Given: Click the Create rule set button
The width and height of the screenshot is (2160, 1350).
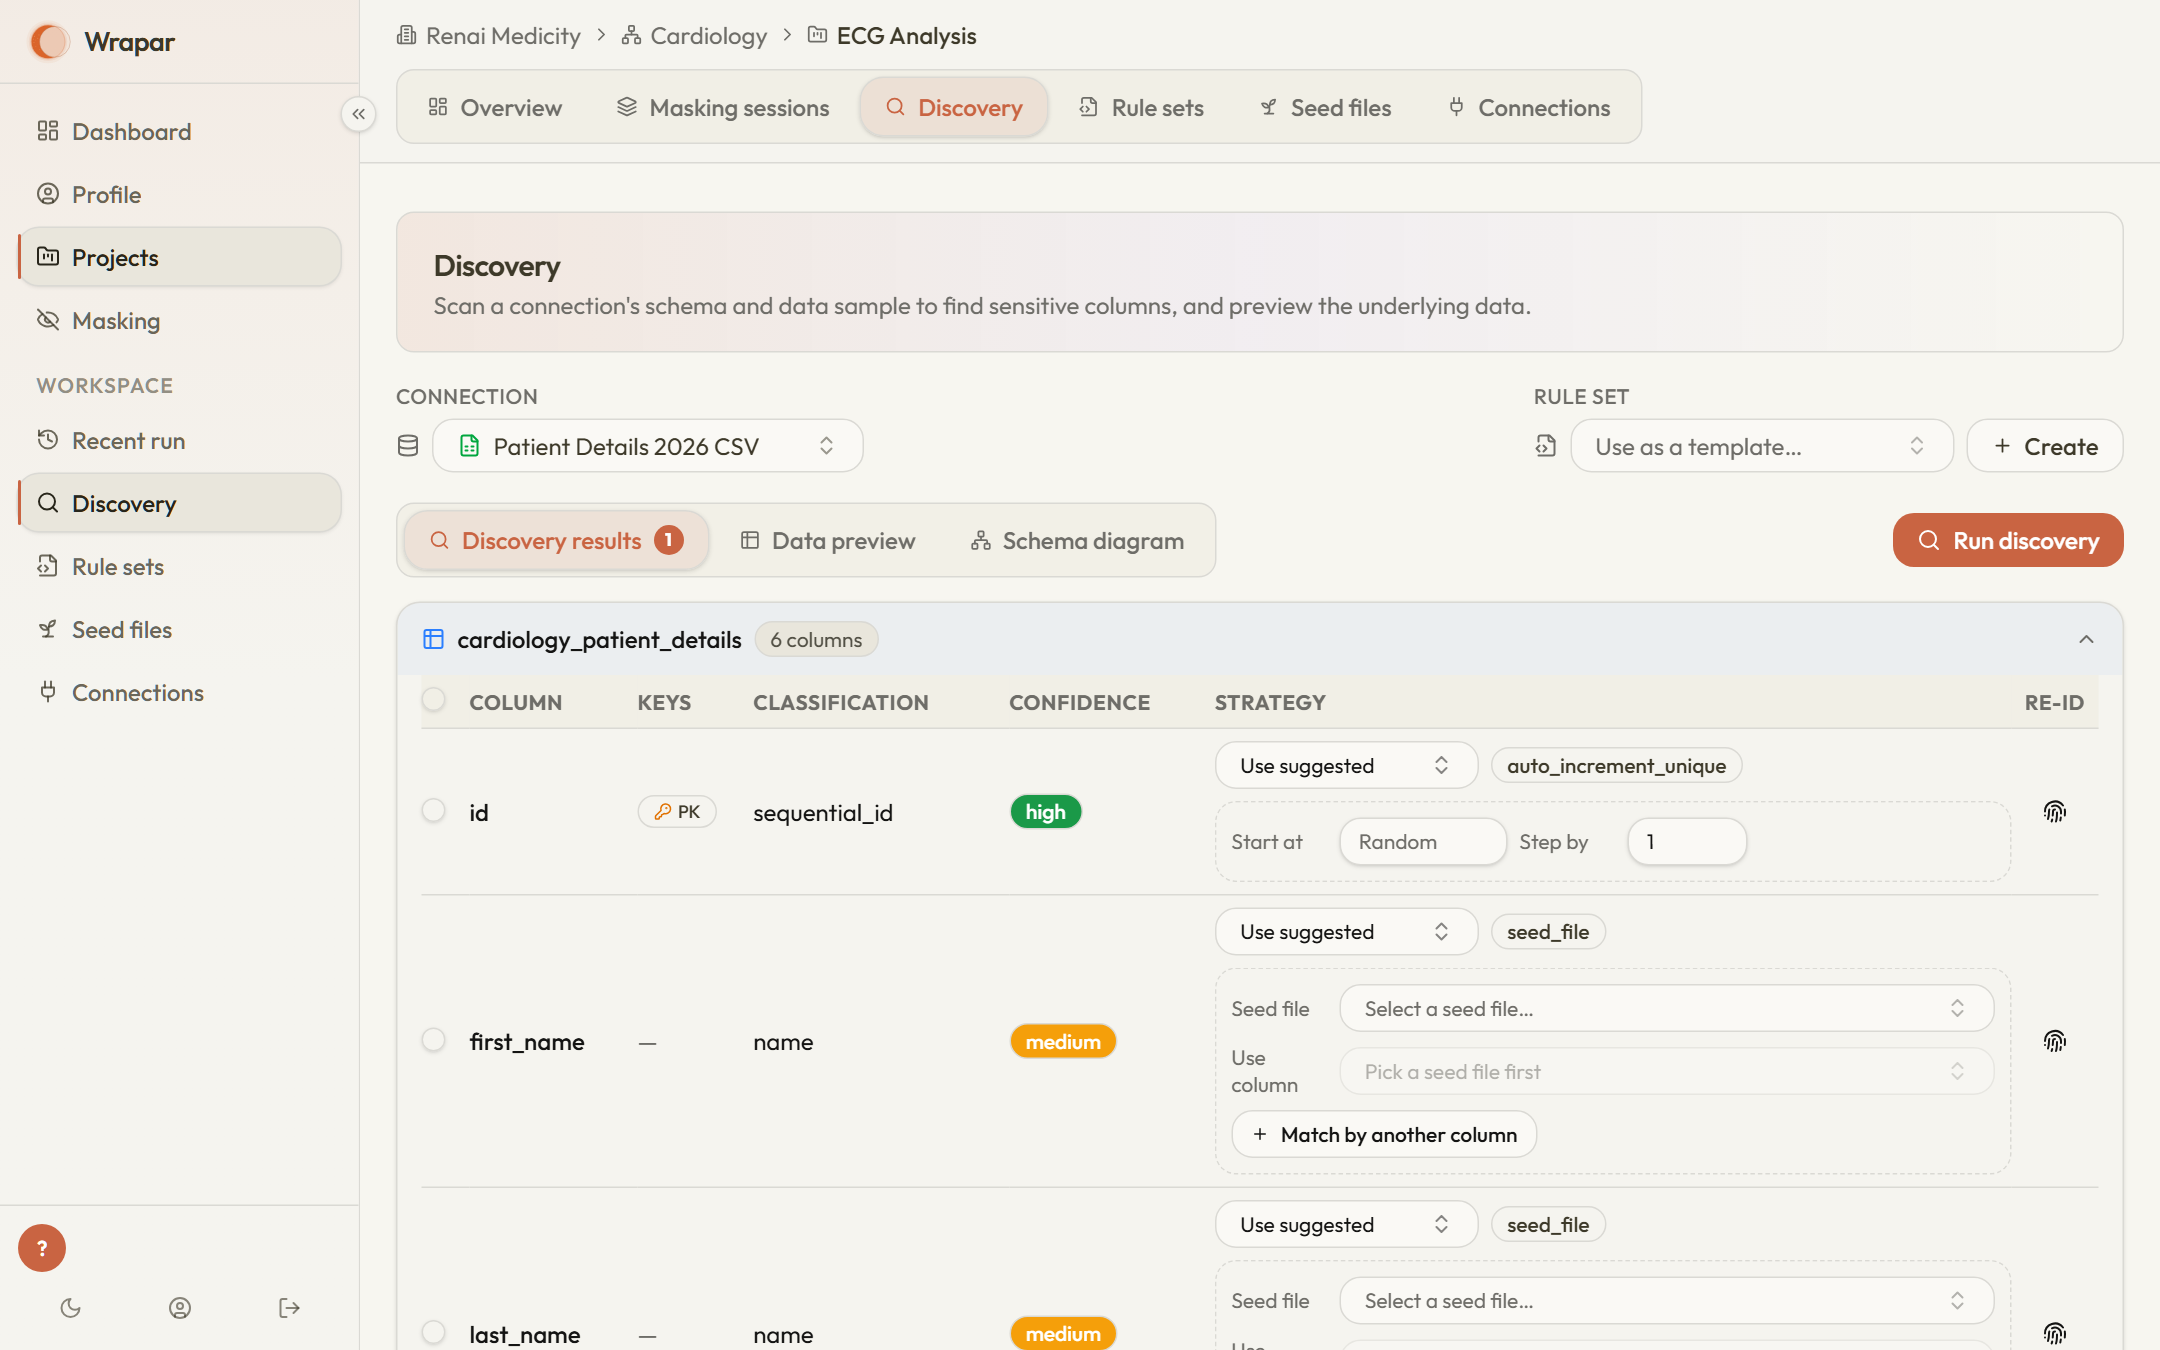Looking at the screenshot, I should (2045, 446).
